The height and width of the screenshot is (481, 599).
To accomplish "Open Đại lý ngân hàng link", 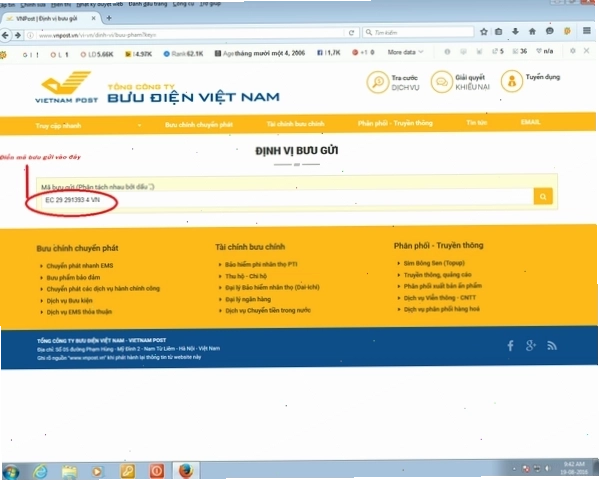I will pyautogui.click(x=248, y=299).
